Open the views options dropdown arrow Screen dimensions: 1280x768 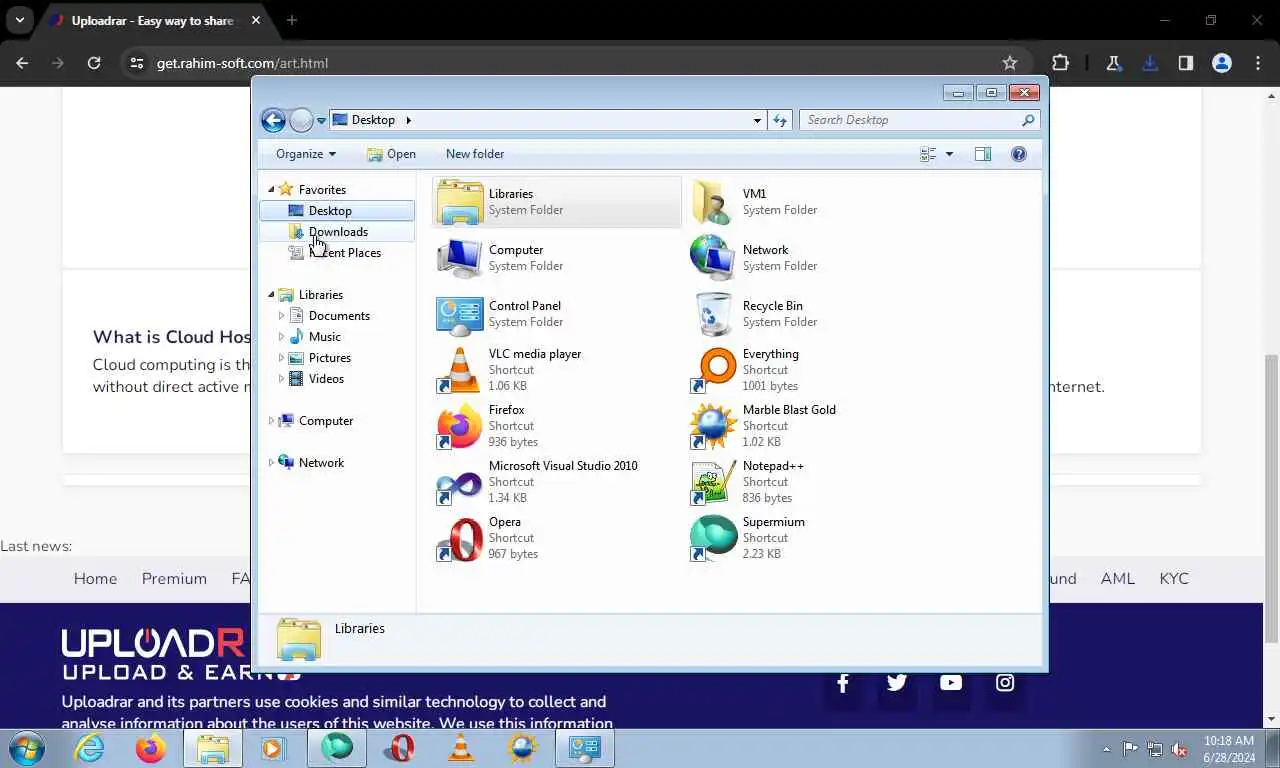point(950,154)
